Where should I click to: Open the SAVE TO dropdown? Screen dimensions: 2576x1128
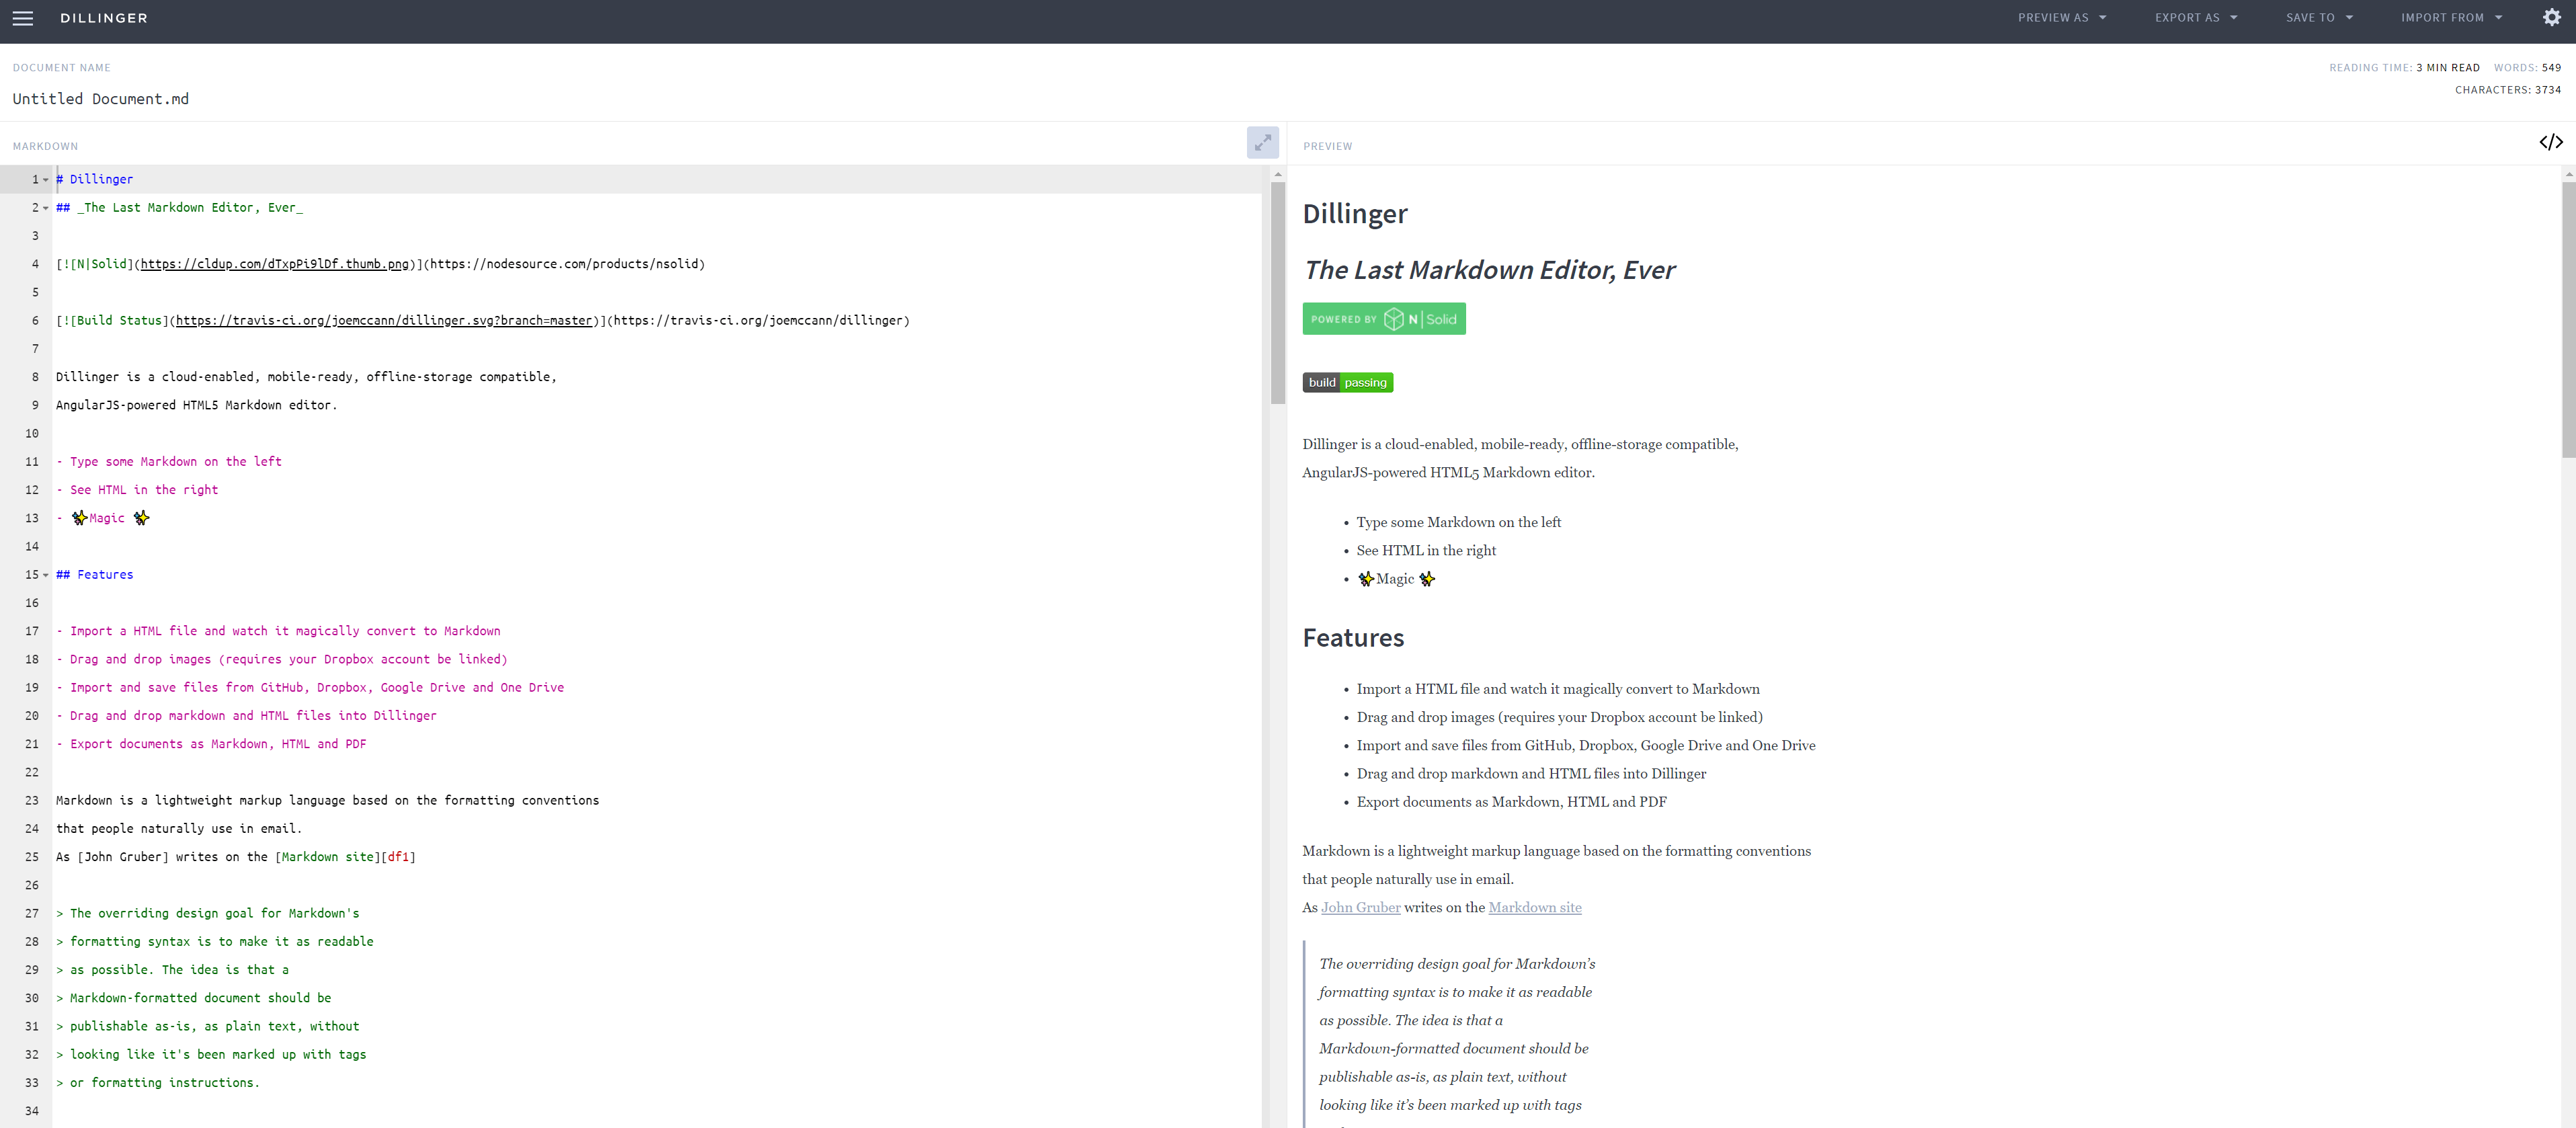click(2319, 17)
